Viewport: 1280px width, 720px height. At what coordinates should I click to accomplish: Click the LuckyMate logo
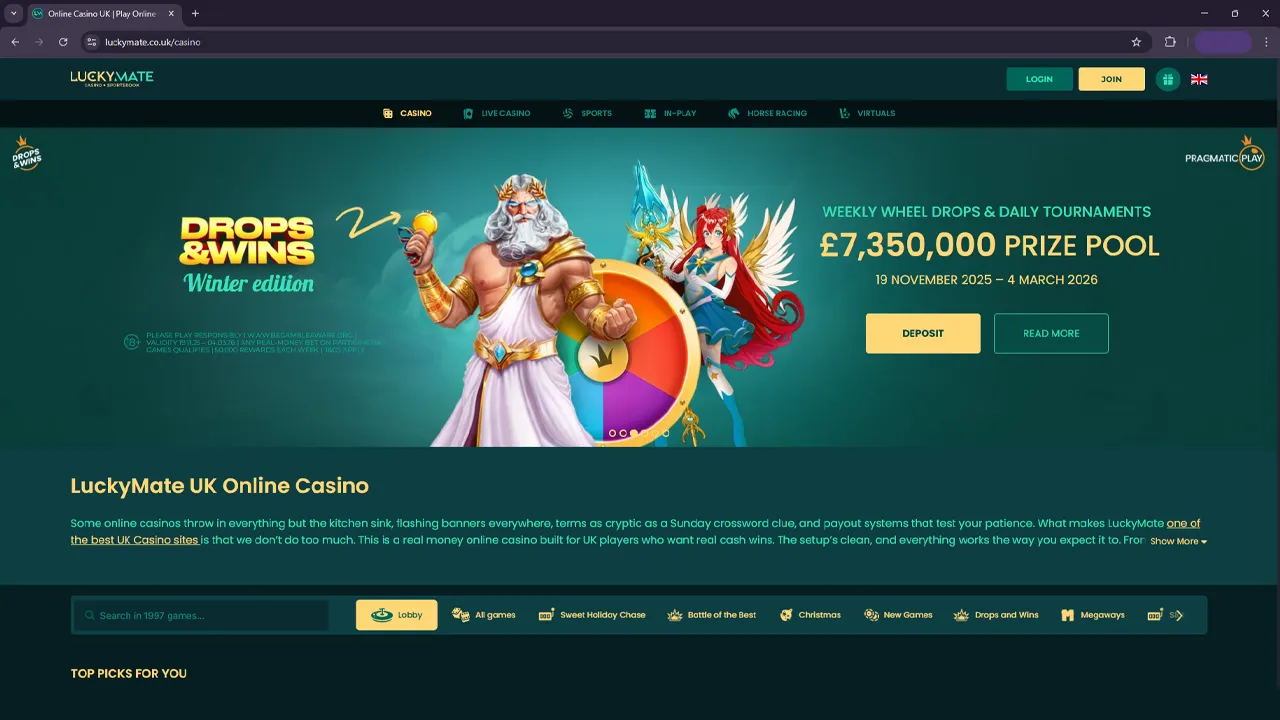tap(112, 78)
